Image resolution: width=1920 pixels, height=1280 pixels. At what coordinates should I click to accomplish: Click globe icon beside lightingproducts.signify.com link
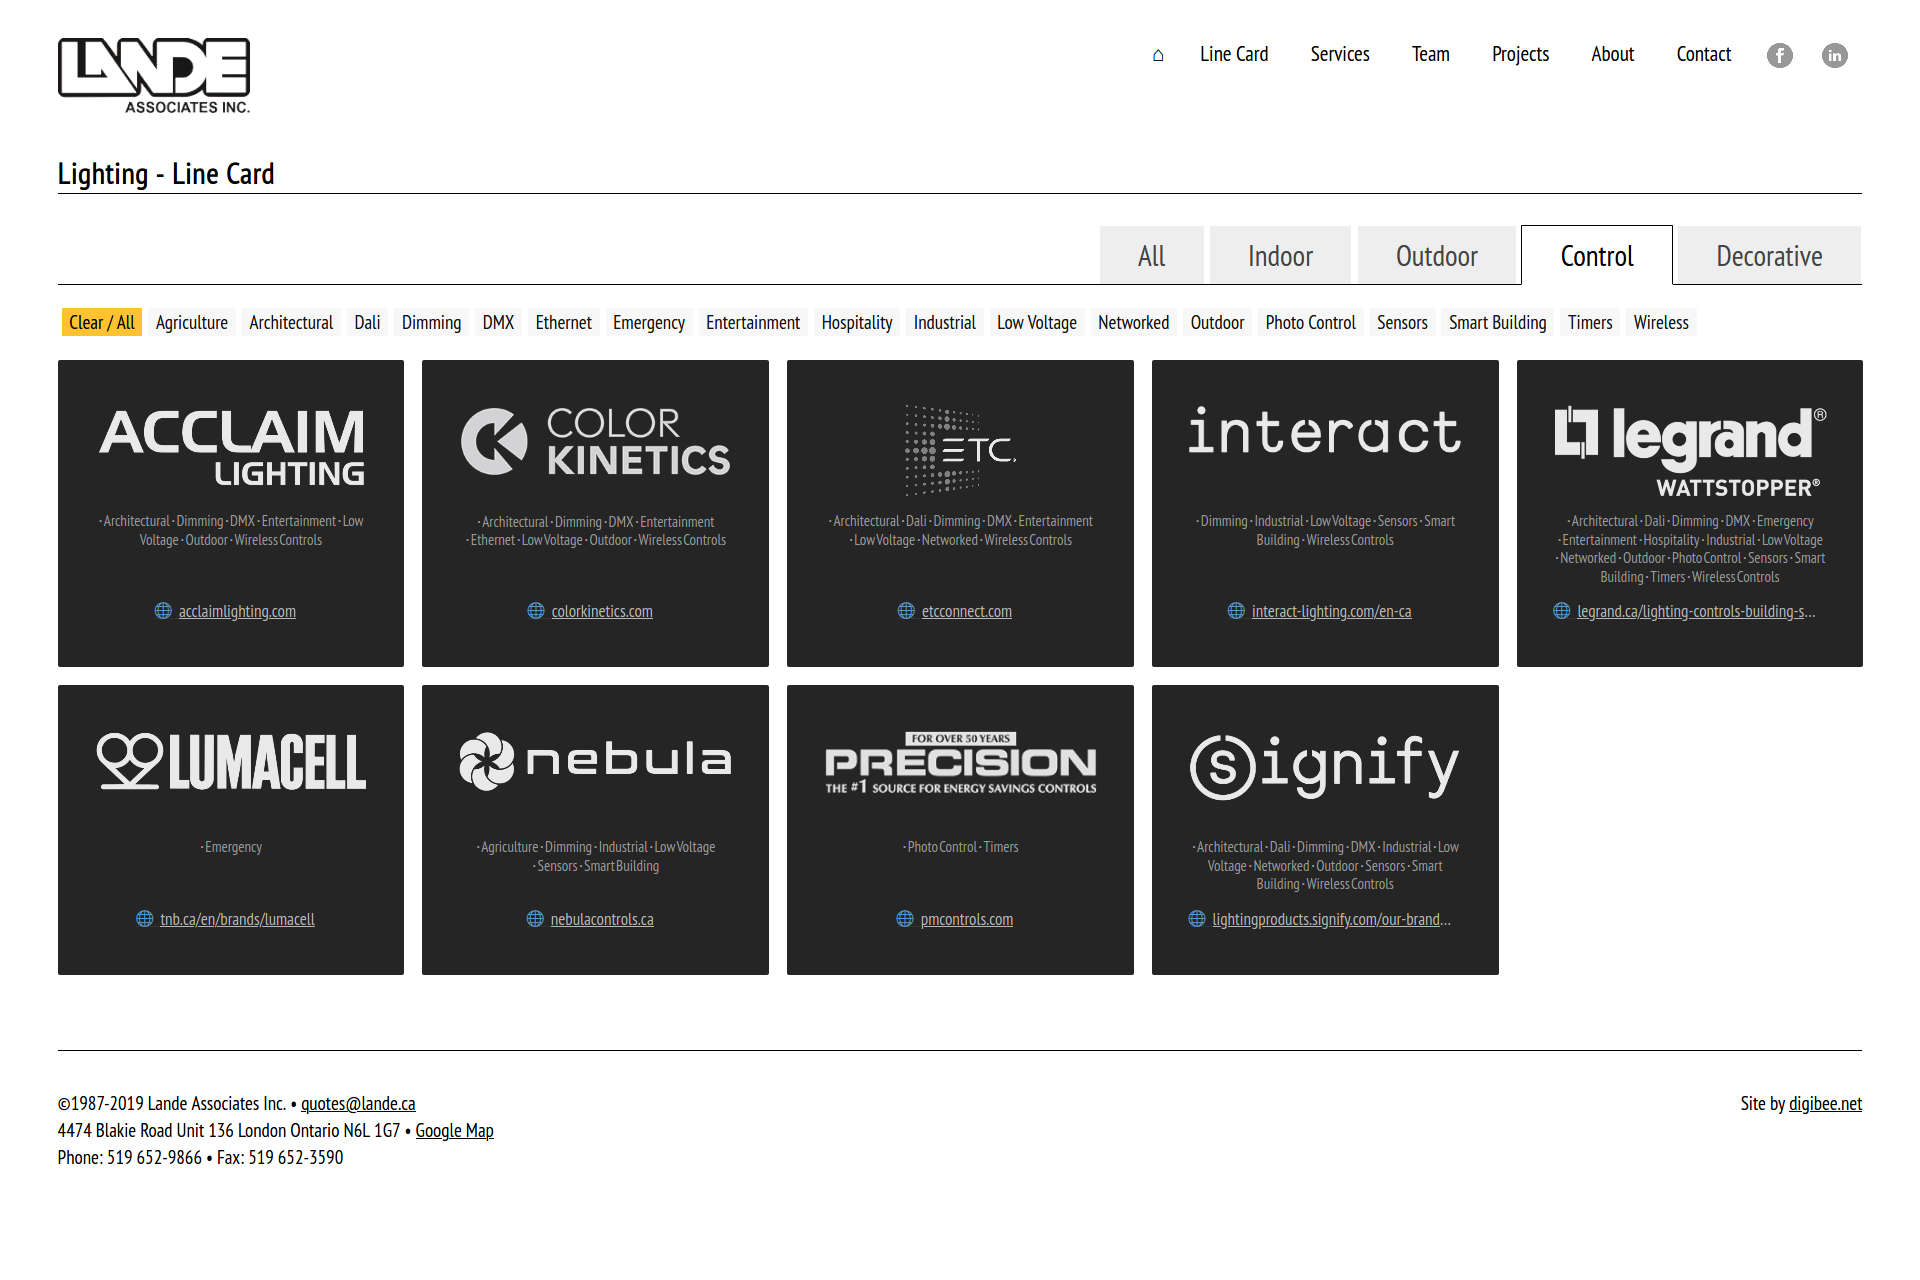click(1197, 919)
